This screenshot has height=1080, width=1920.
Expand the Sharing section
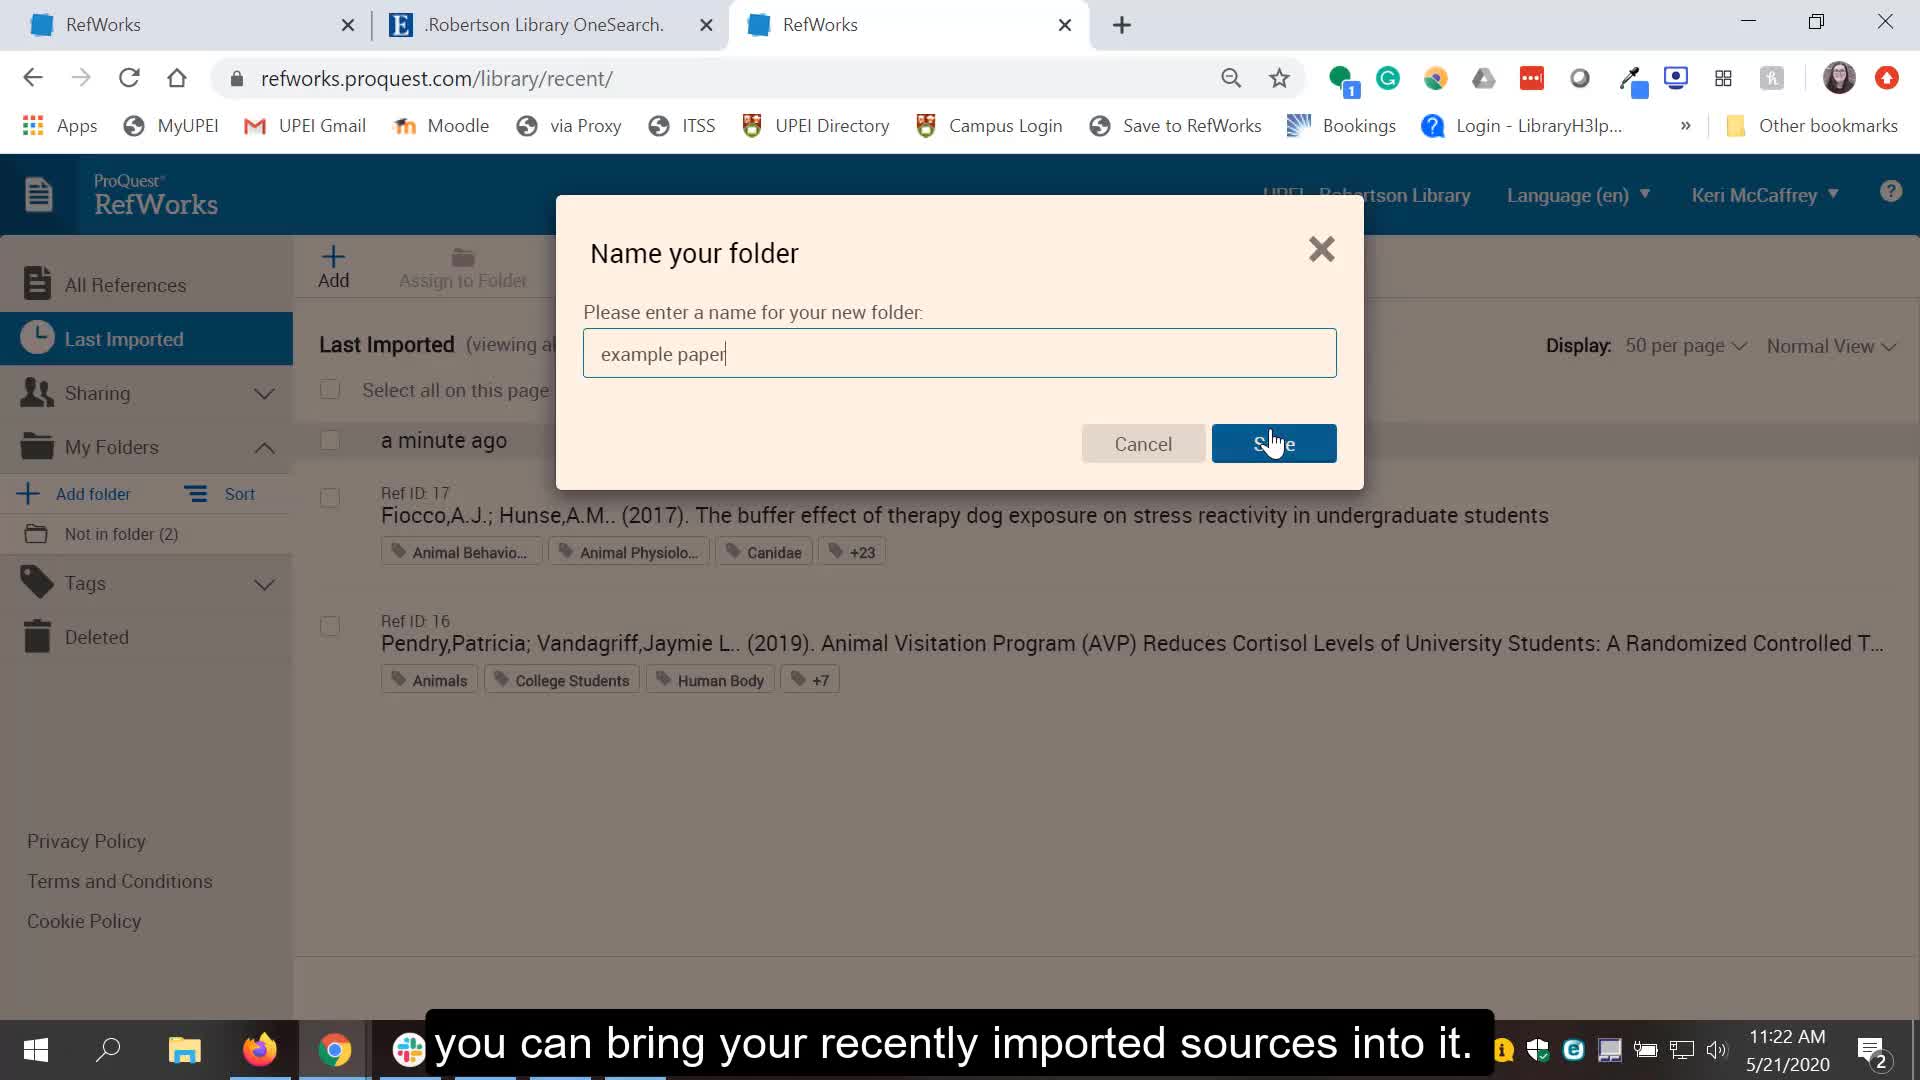click(264, 393)
